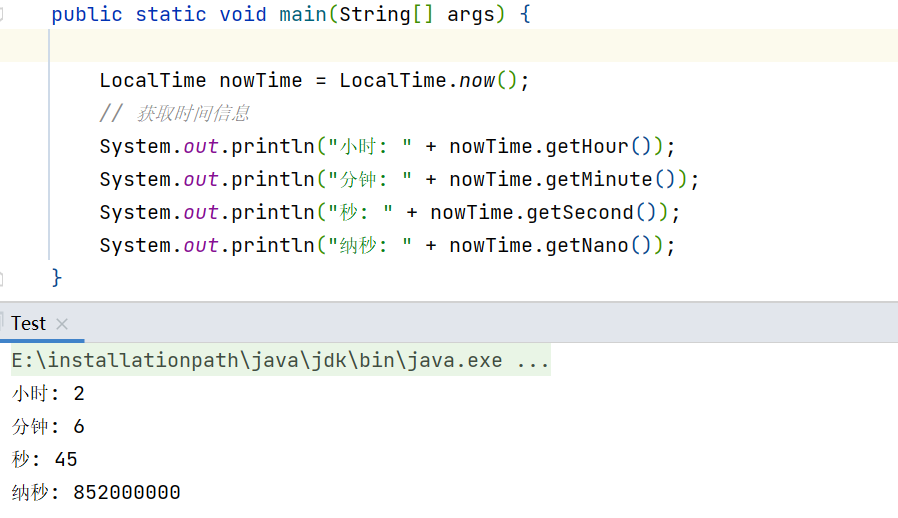
Task: Click console output '秒: 45'
Action: coord(44,460)
